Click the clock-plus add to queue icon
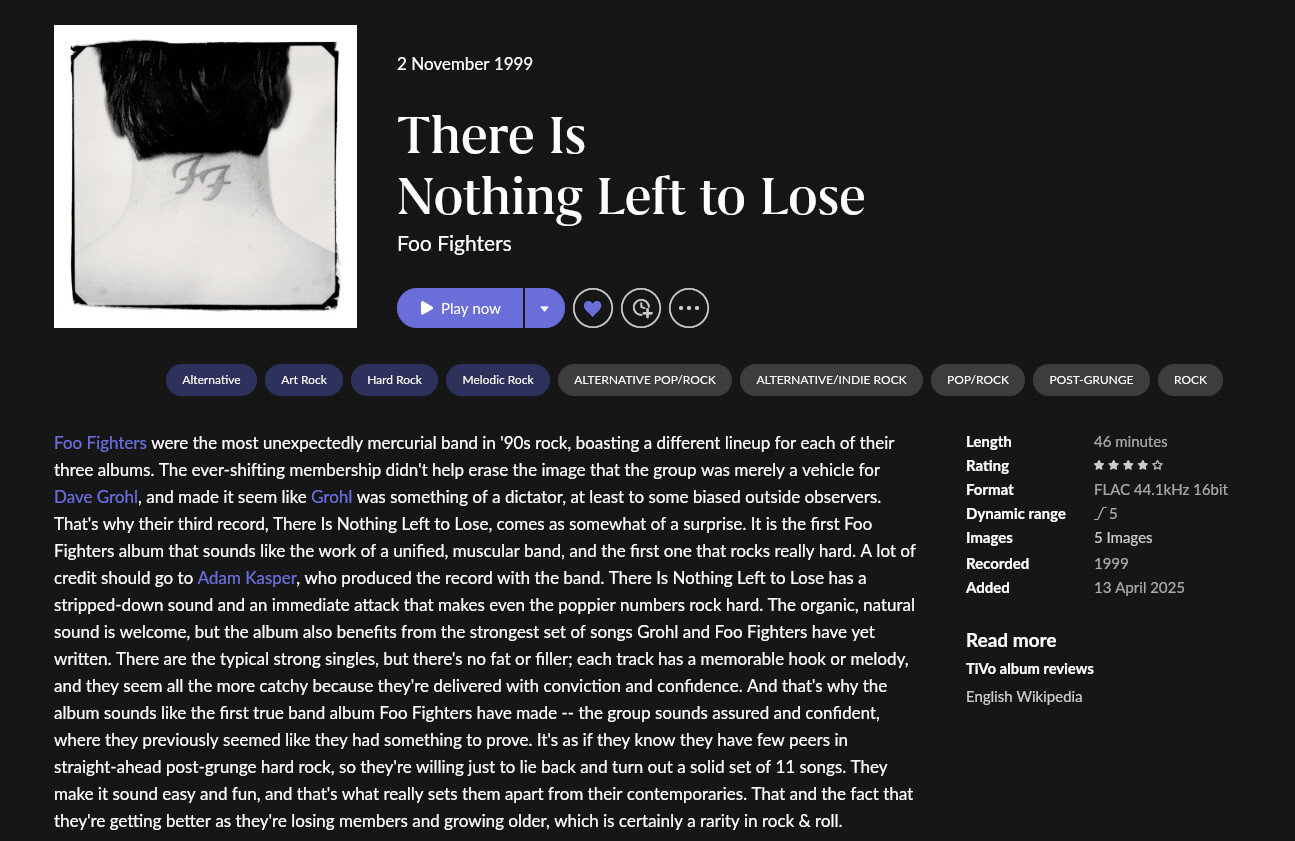The width and height of the screenshot is (1295, 841). [x=641, y=308]
